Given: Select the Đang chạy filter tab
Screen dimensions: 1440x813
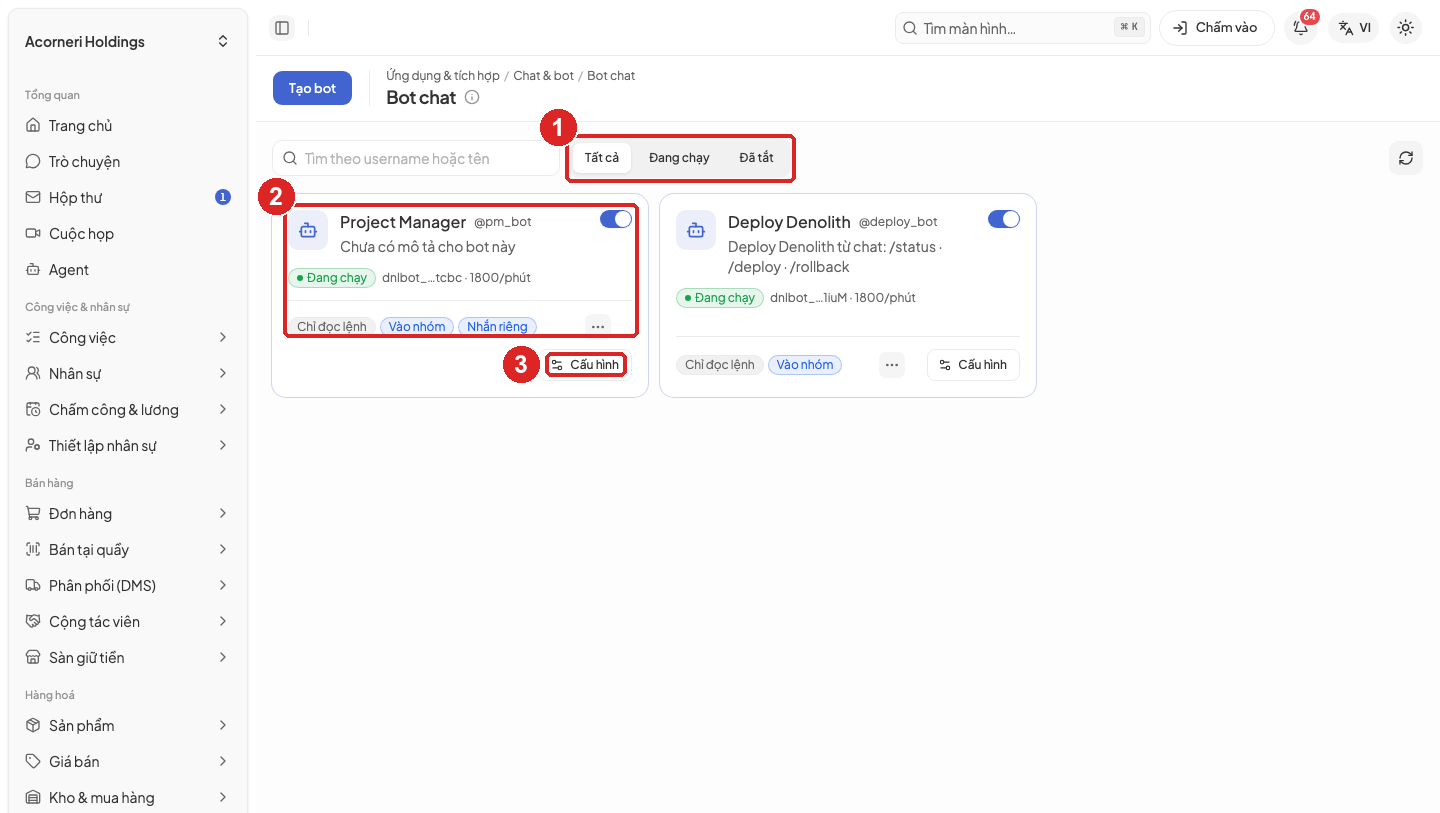Looking at the screenshot, I should 679,158.
